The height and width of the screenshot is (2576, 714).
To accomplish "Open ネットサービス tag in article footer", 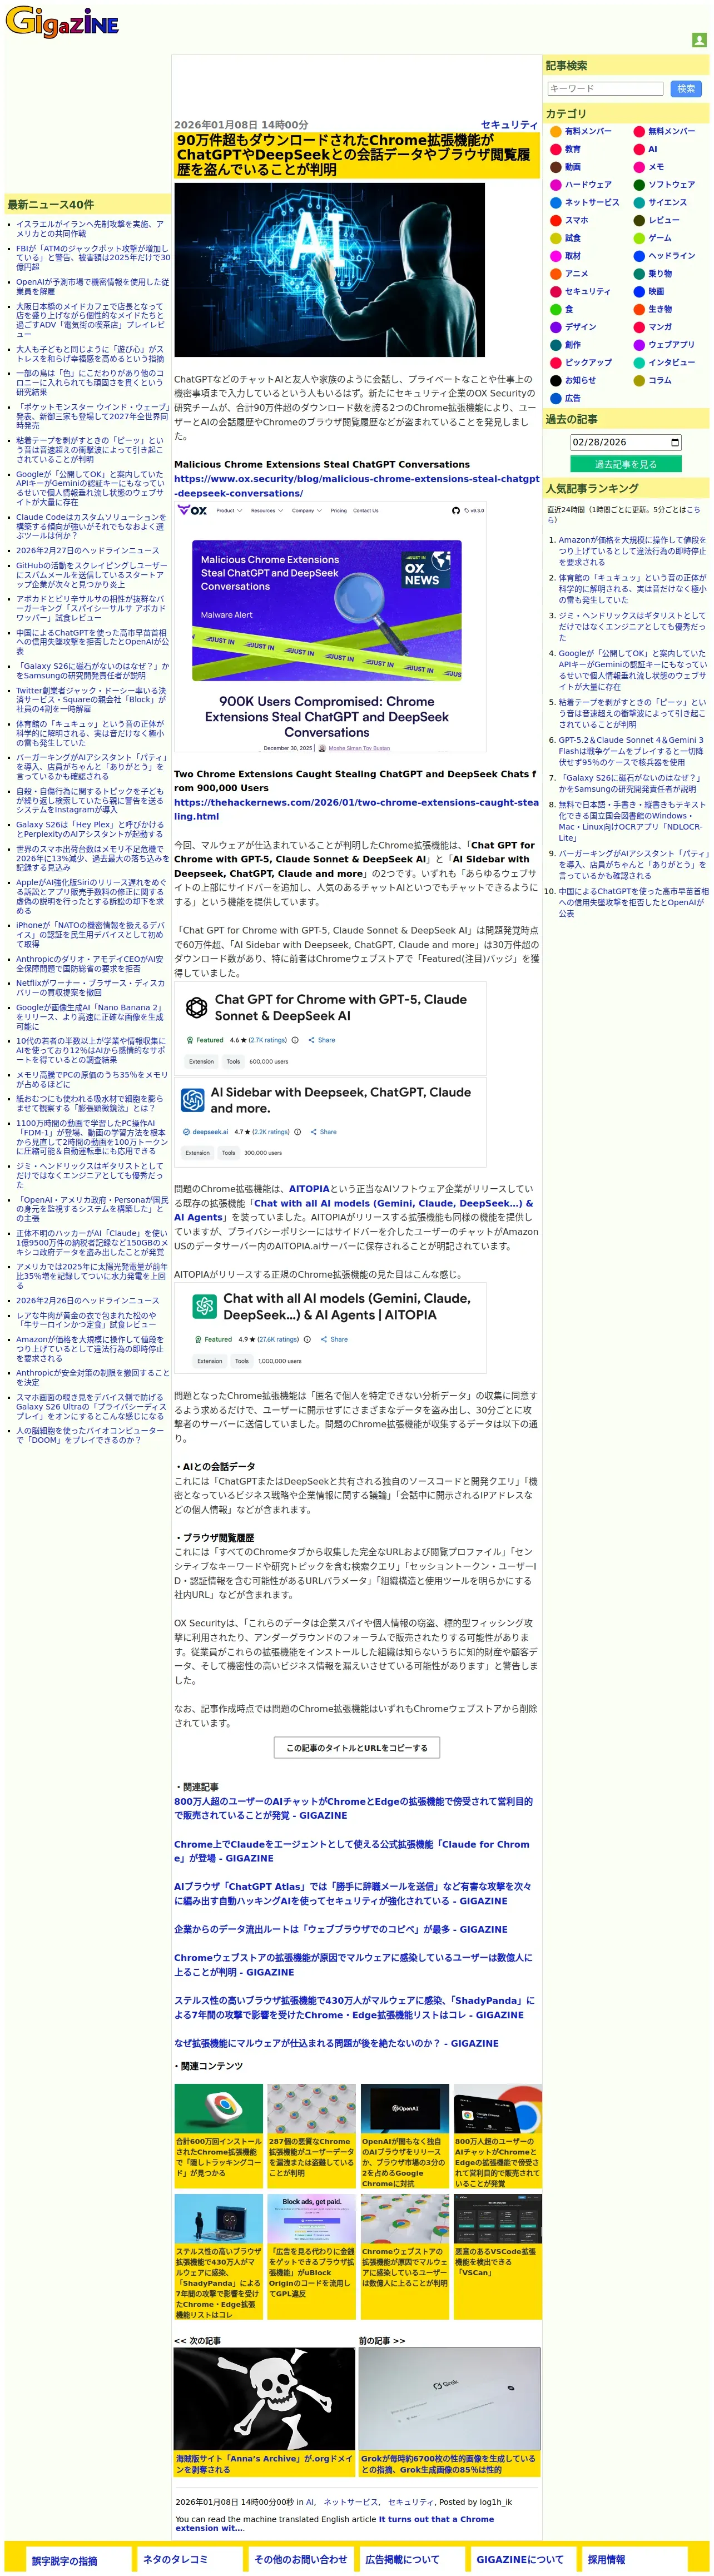I will pos(351,2502).
